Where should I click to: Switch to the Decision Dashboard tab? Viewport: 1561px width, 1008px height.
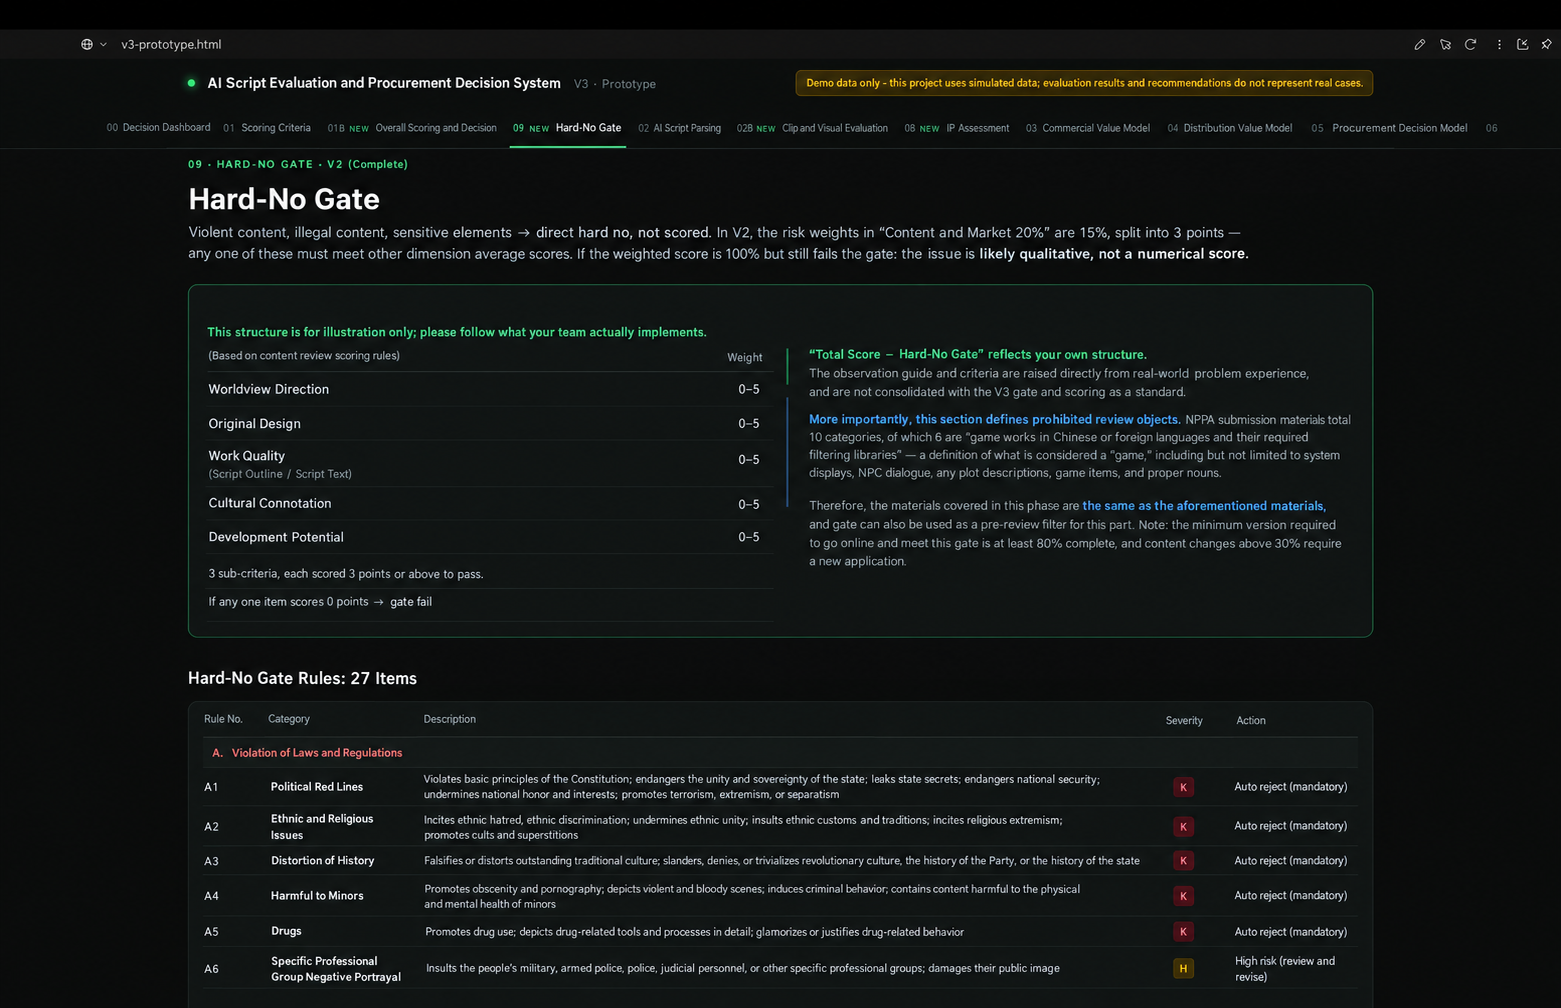(x=158, y=128)
